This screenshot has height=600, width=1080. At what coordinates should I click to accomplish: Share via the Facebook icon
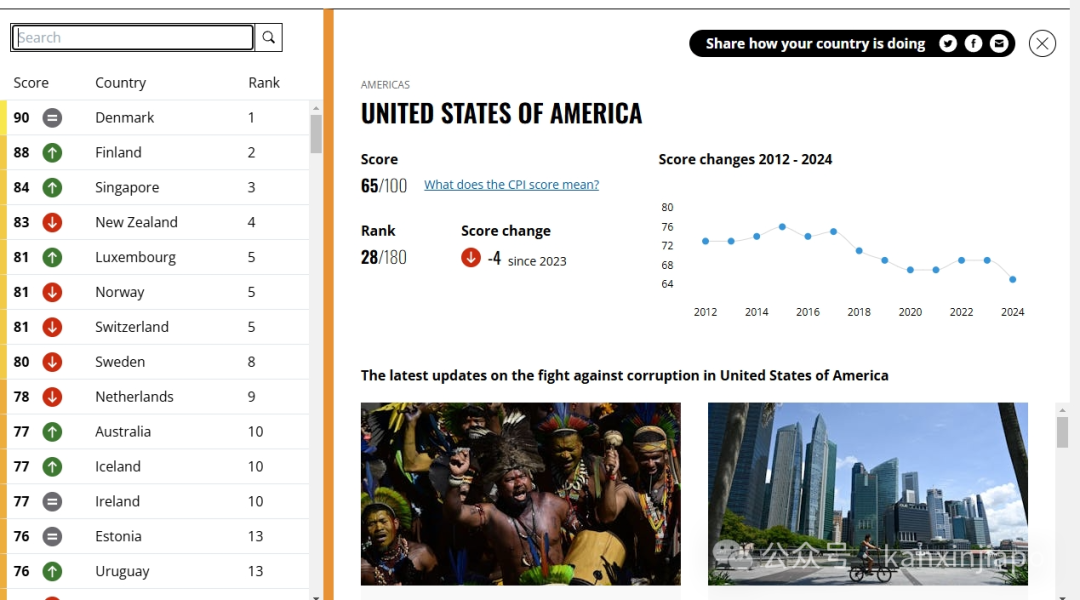(973, 43)
